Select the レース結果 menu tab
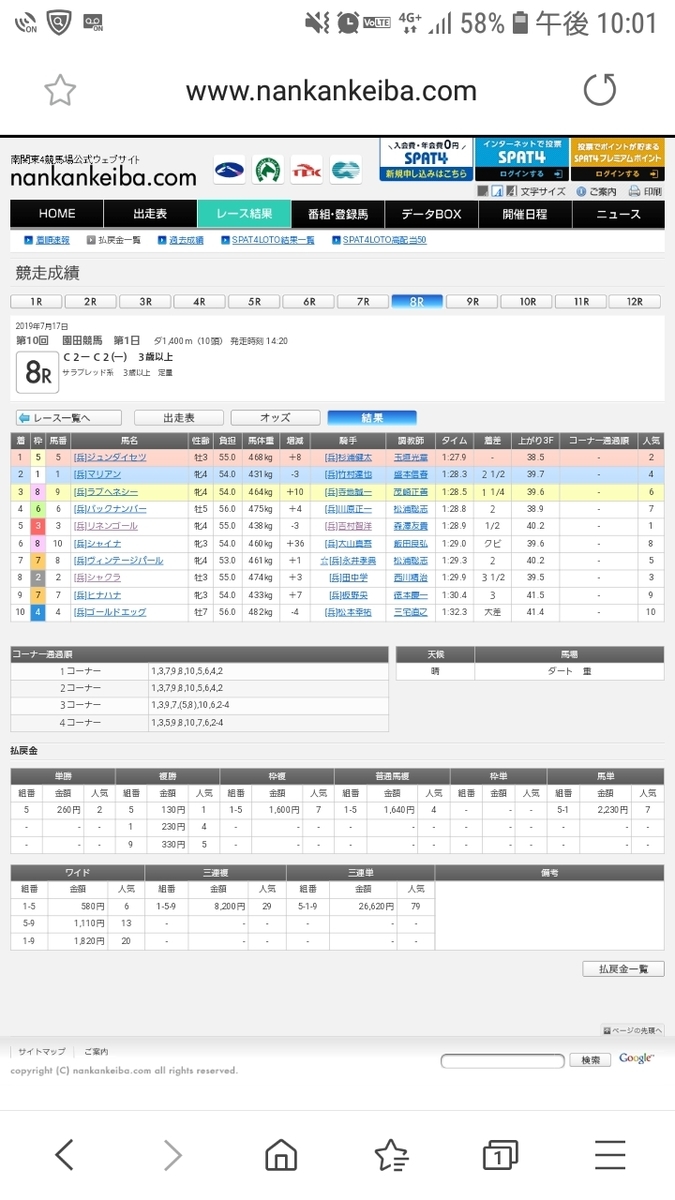675x1200 pixels. click(x=244, y=214)
